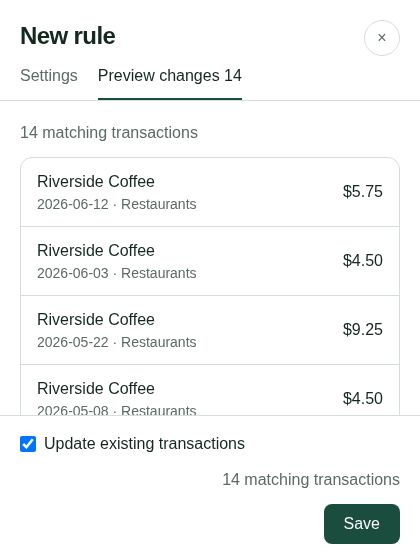Select the Riverside Coffee transaction dated 2026-06-03
The height and width of the screenshot is (560, 420).
pos(210,261)
